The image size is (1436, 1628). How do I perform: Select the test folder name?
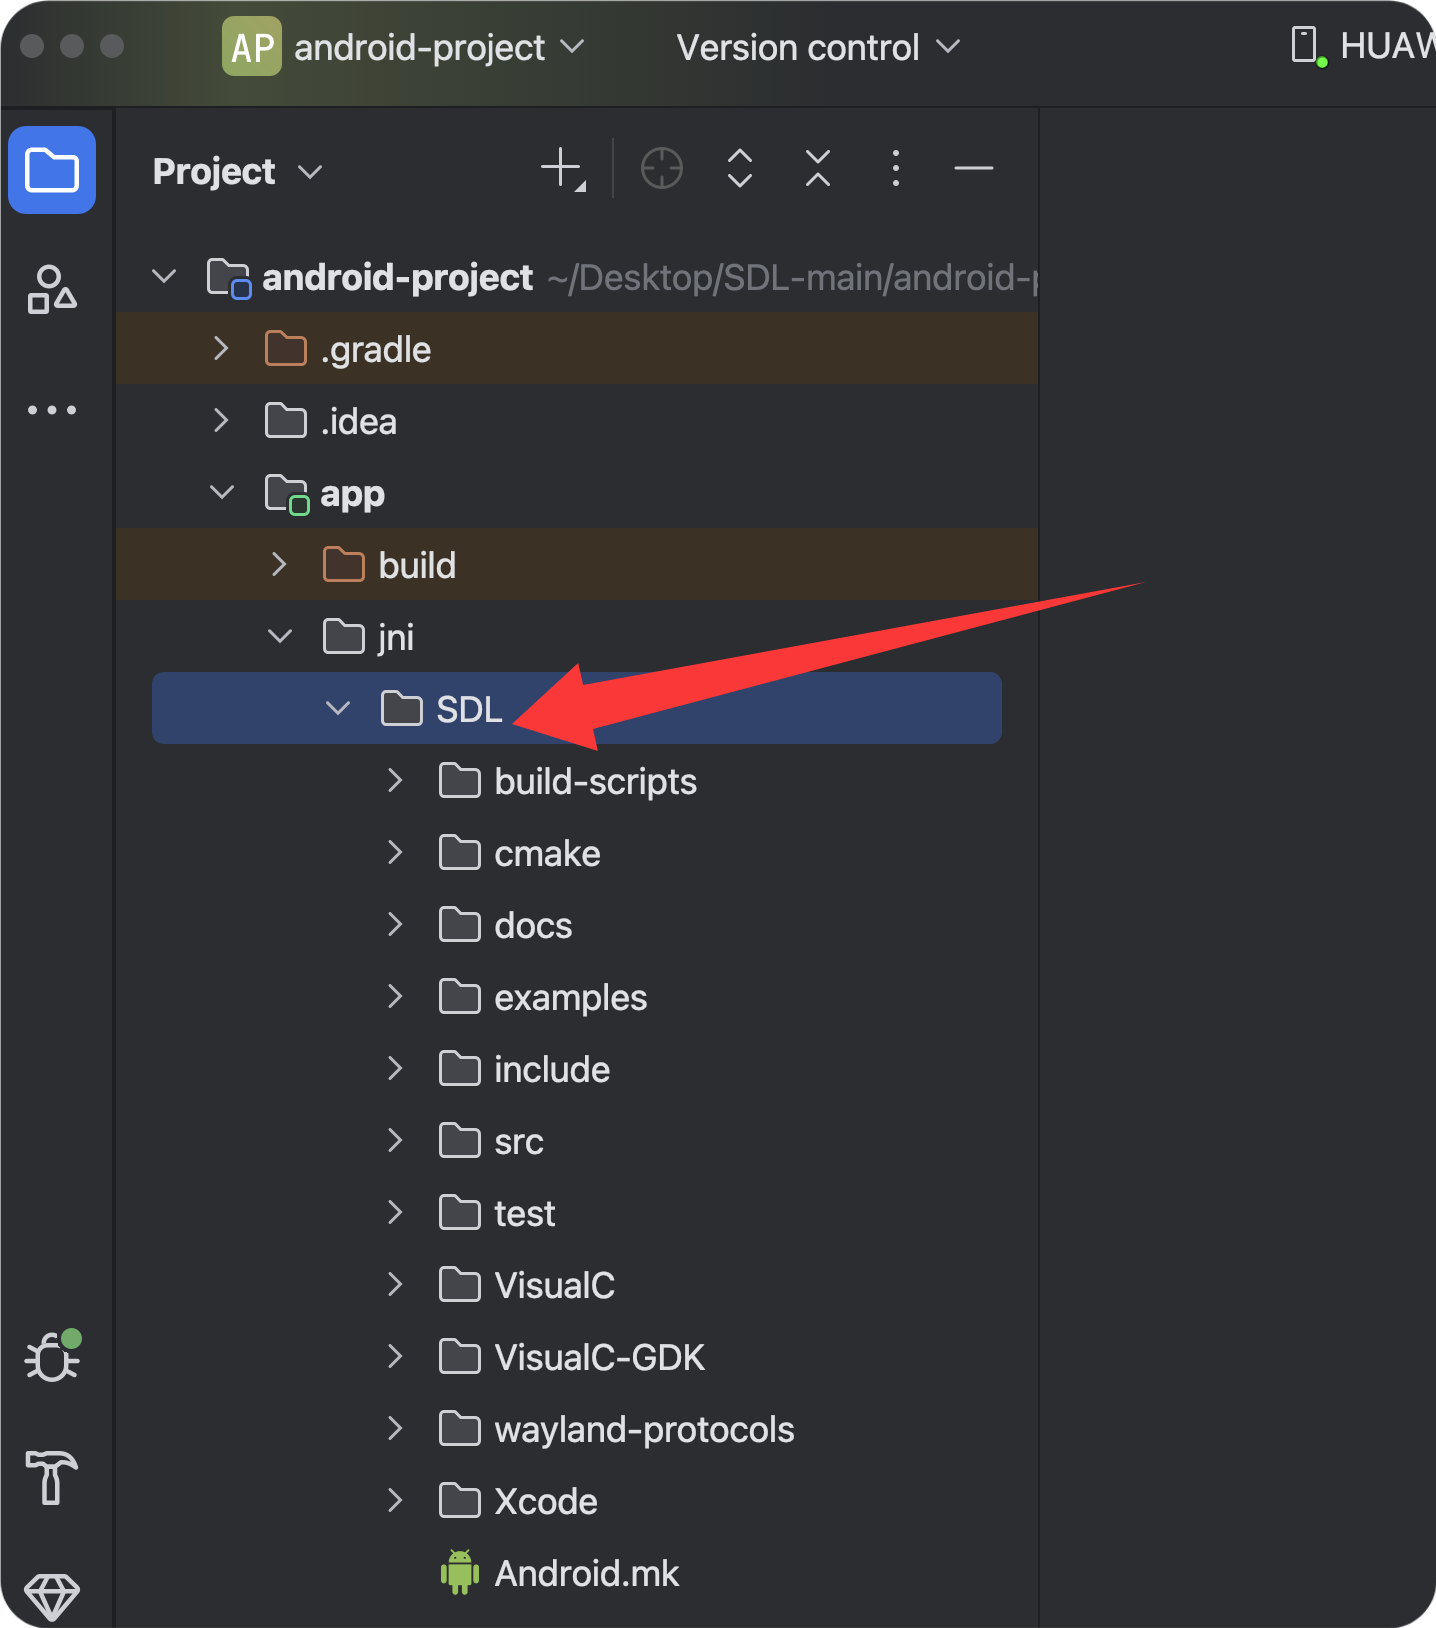tap(525, 1214)
